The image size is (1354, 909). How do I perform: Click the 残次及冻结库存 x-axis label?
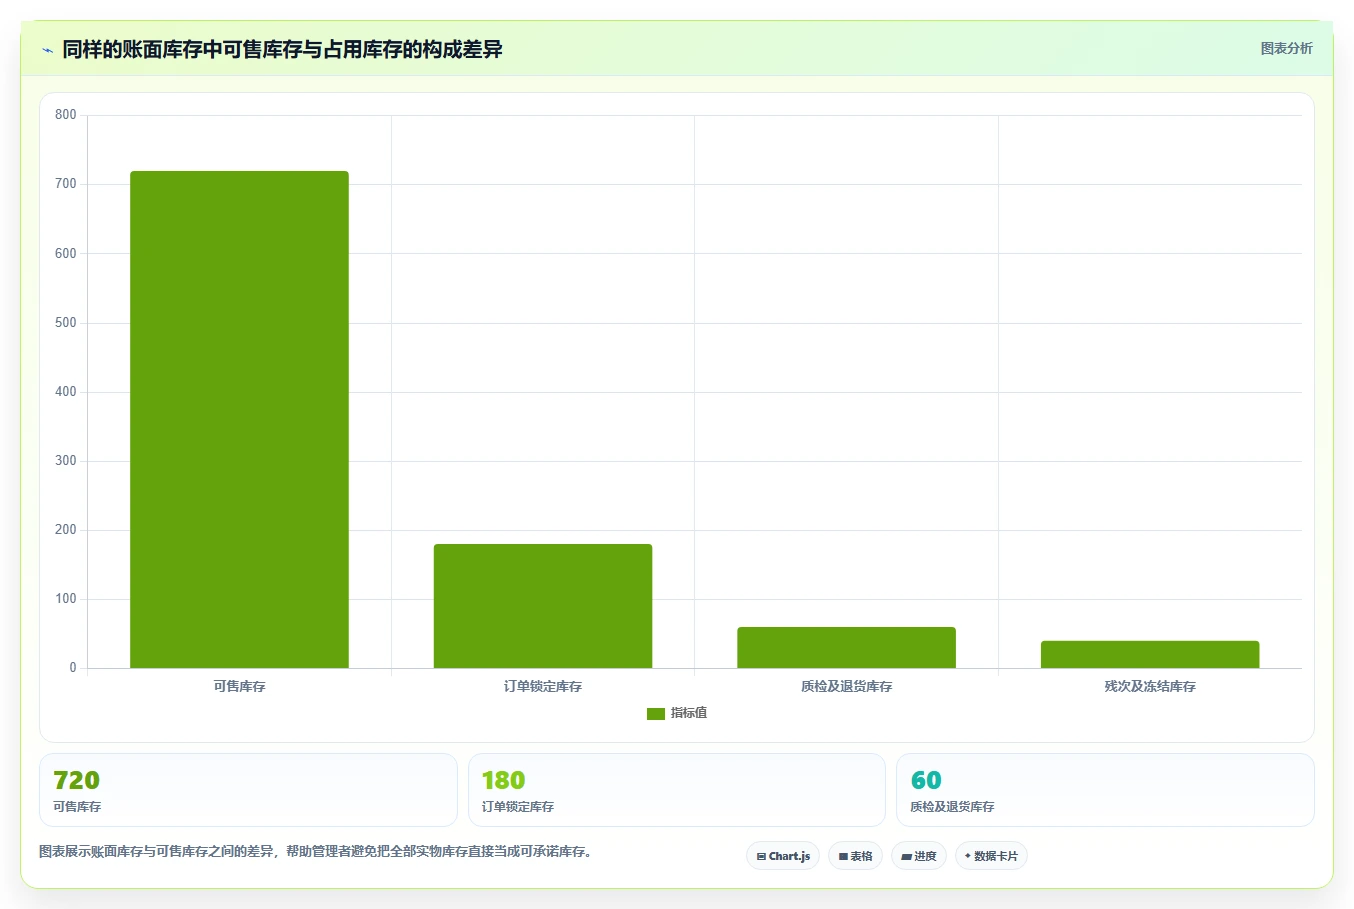pyautogui.click(x=1150, y=687)
